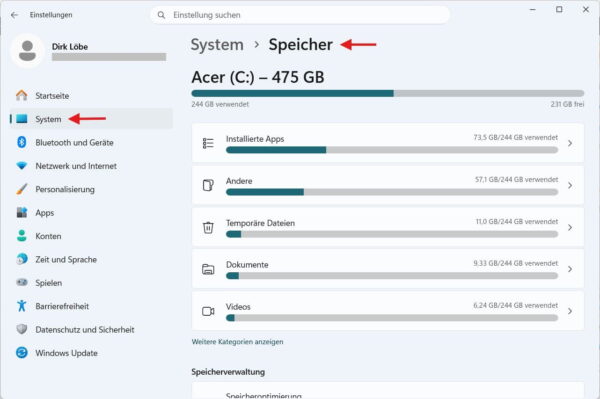Go to Bluetooth und Geräte
The width and height of the screenshot is (600, 399).
pyautogui.click(x=91, y=142)
